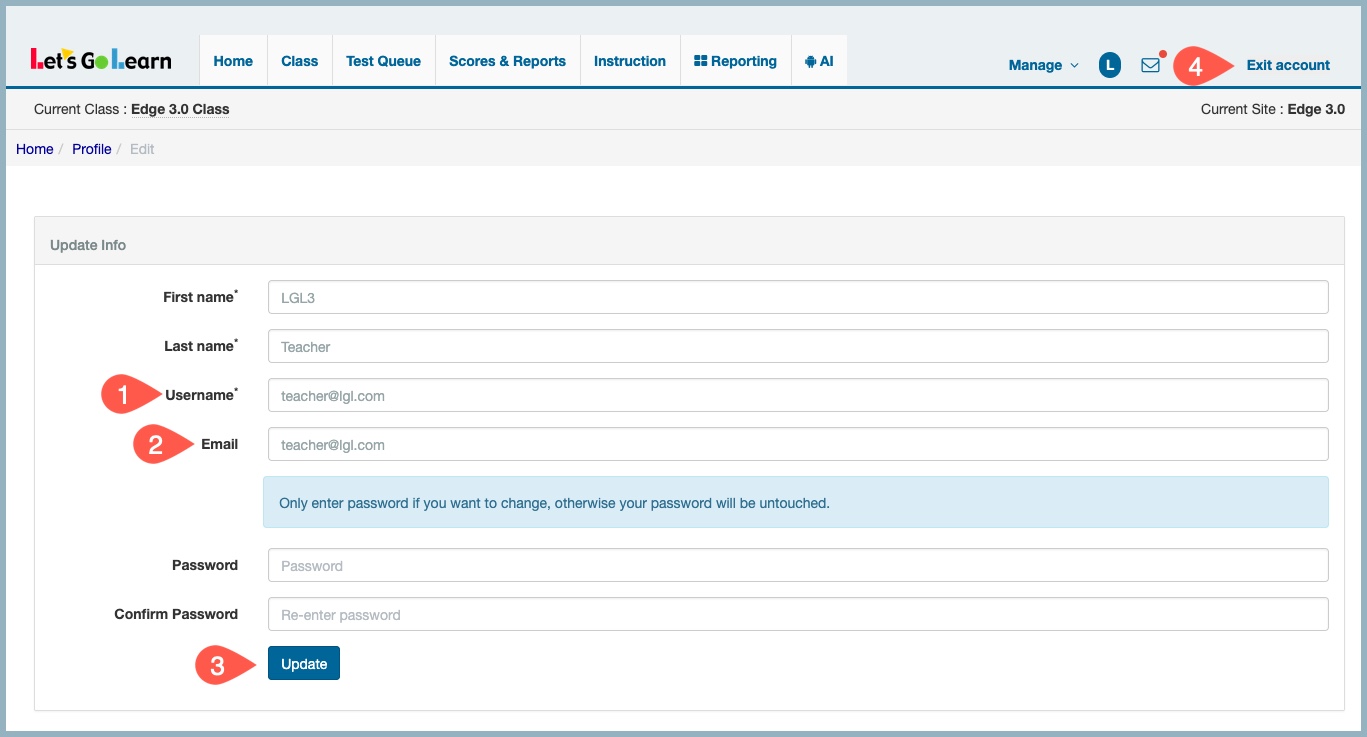
Task: Click the user avatar 'L' icon
Action: tap(1109, 65)
